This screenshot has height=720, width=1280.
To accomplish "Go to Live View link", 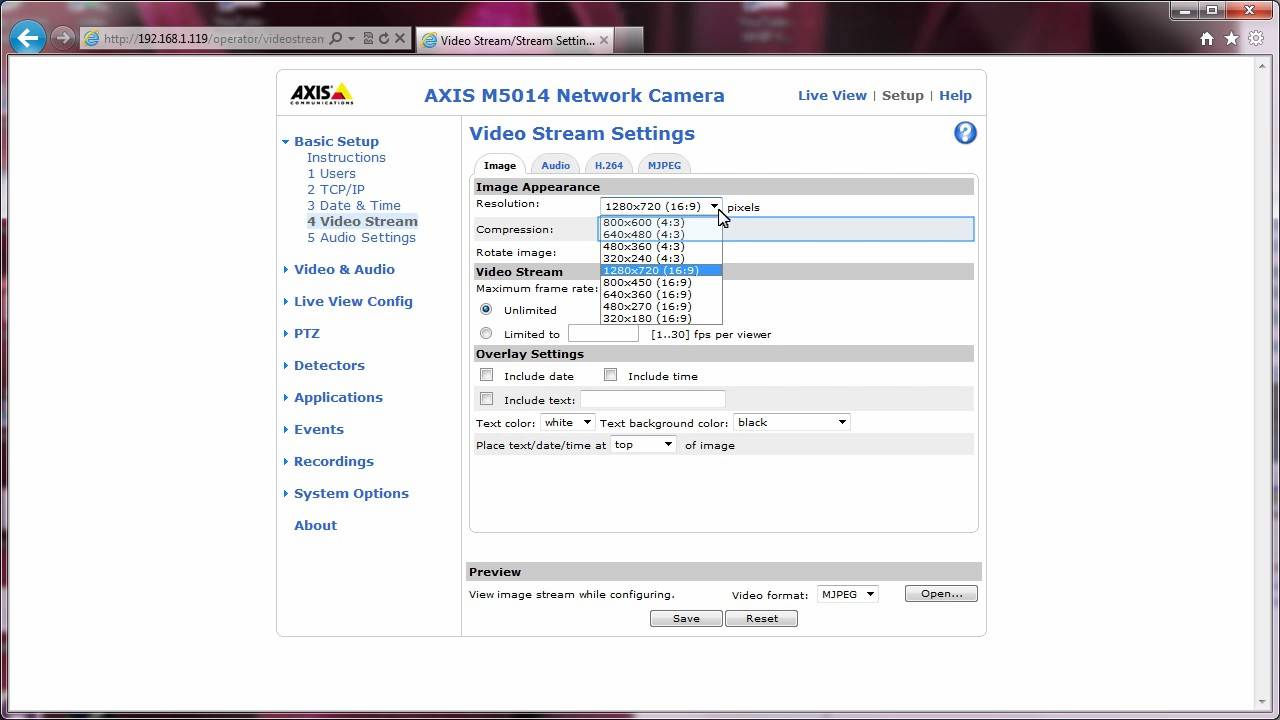I will point(832,95).
